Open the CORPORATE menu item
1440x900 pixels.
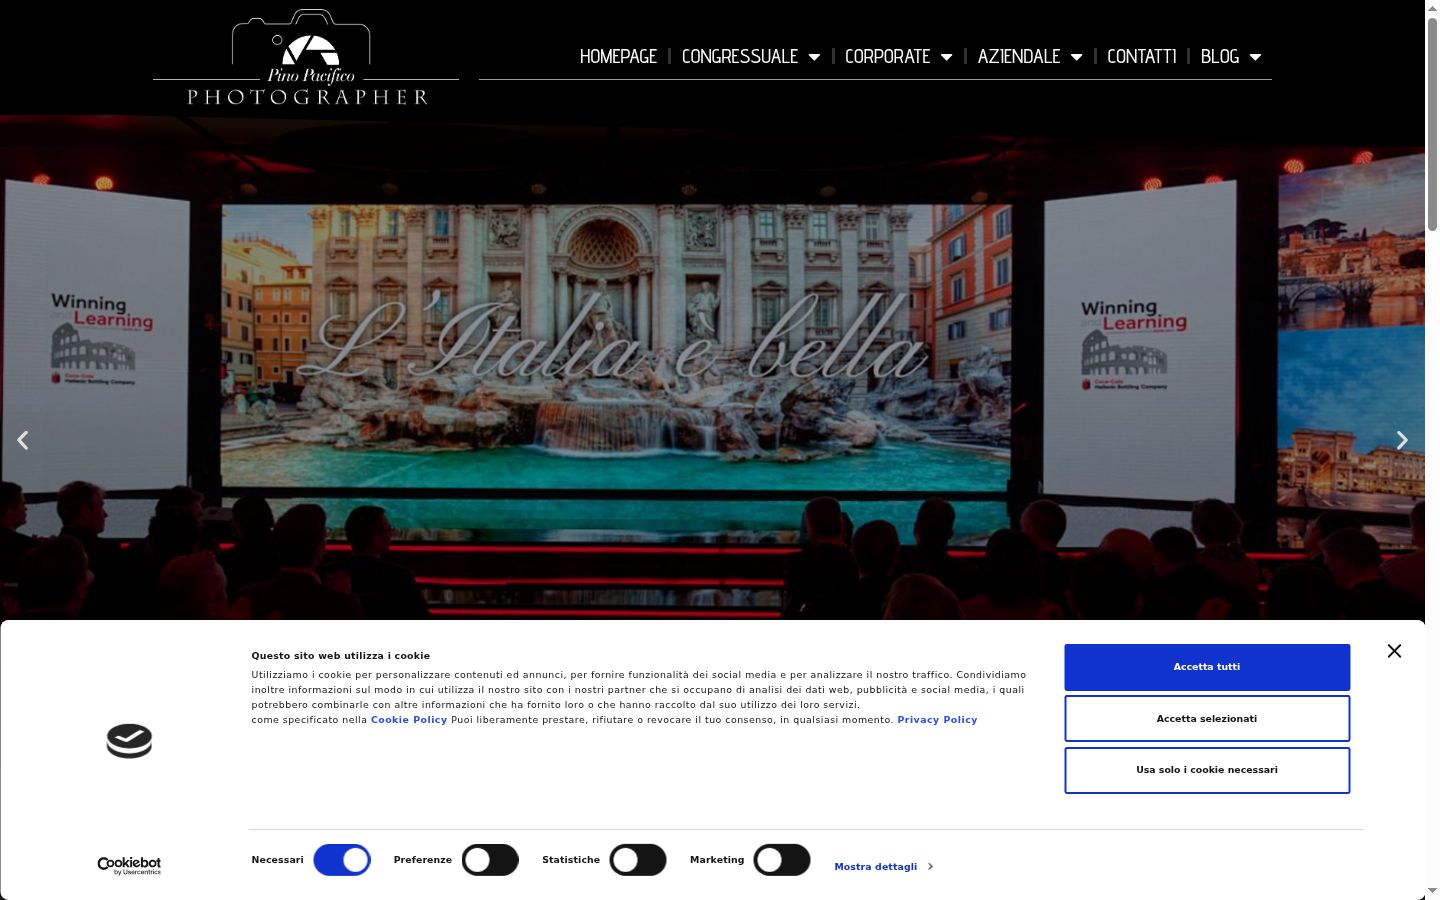point(888,56)
